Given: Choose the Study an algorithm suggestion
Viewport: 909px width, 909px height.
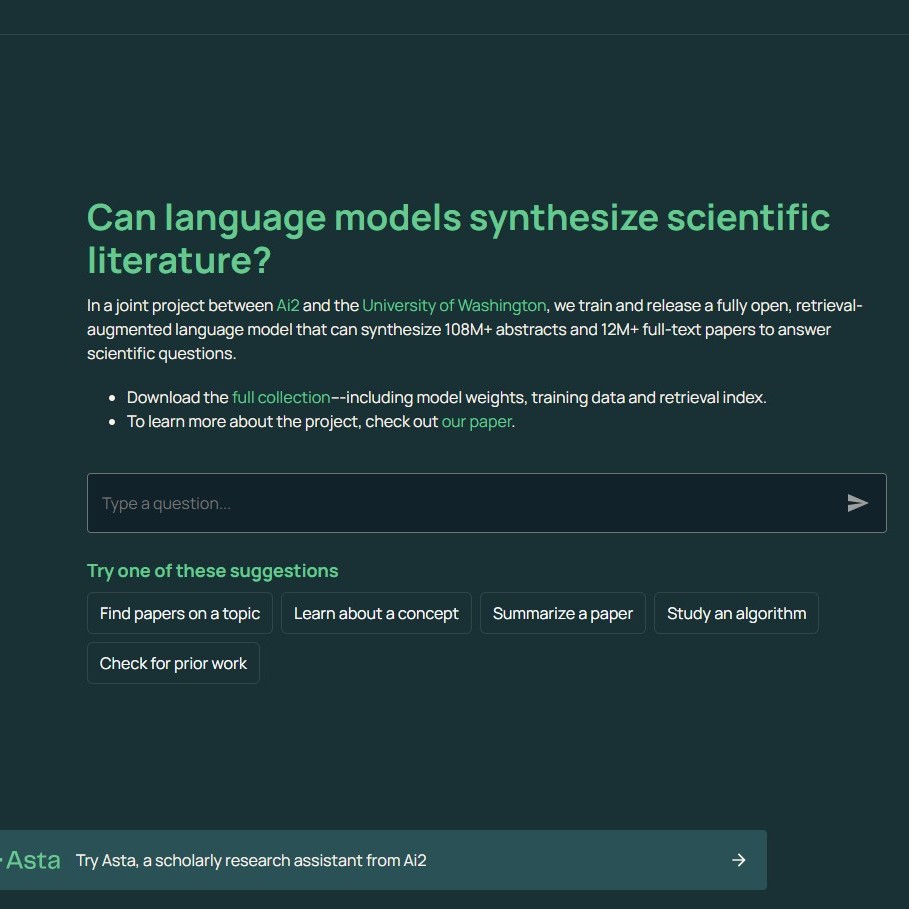Looking at the screenshot, I should 736,613.
